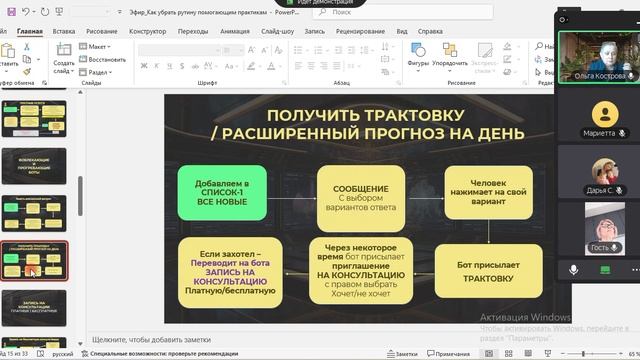Select the ЗАПИСЬ НА КОНСУЛЬТАЦИЮ slide thumbnail

pos(34,308)
